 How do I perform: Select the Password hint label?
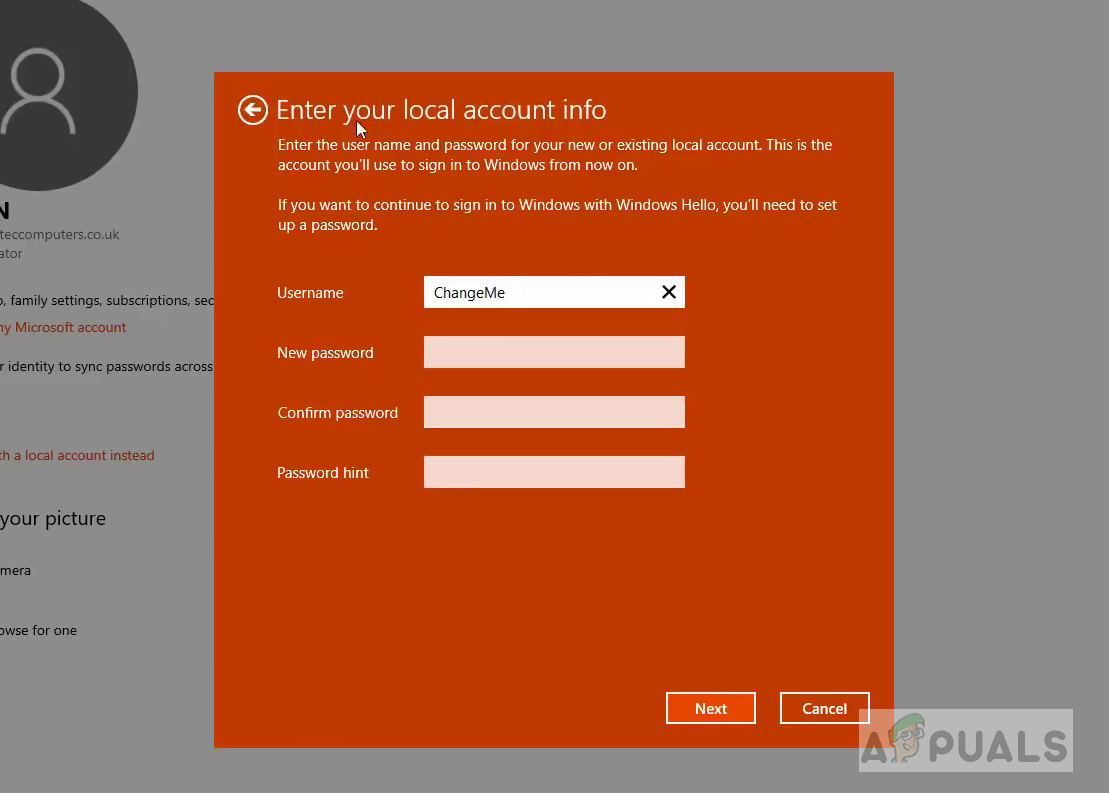click(323, 473)
